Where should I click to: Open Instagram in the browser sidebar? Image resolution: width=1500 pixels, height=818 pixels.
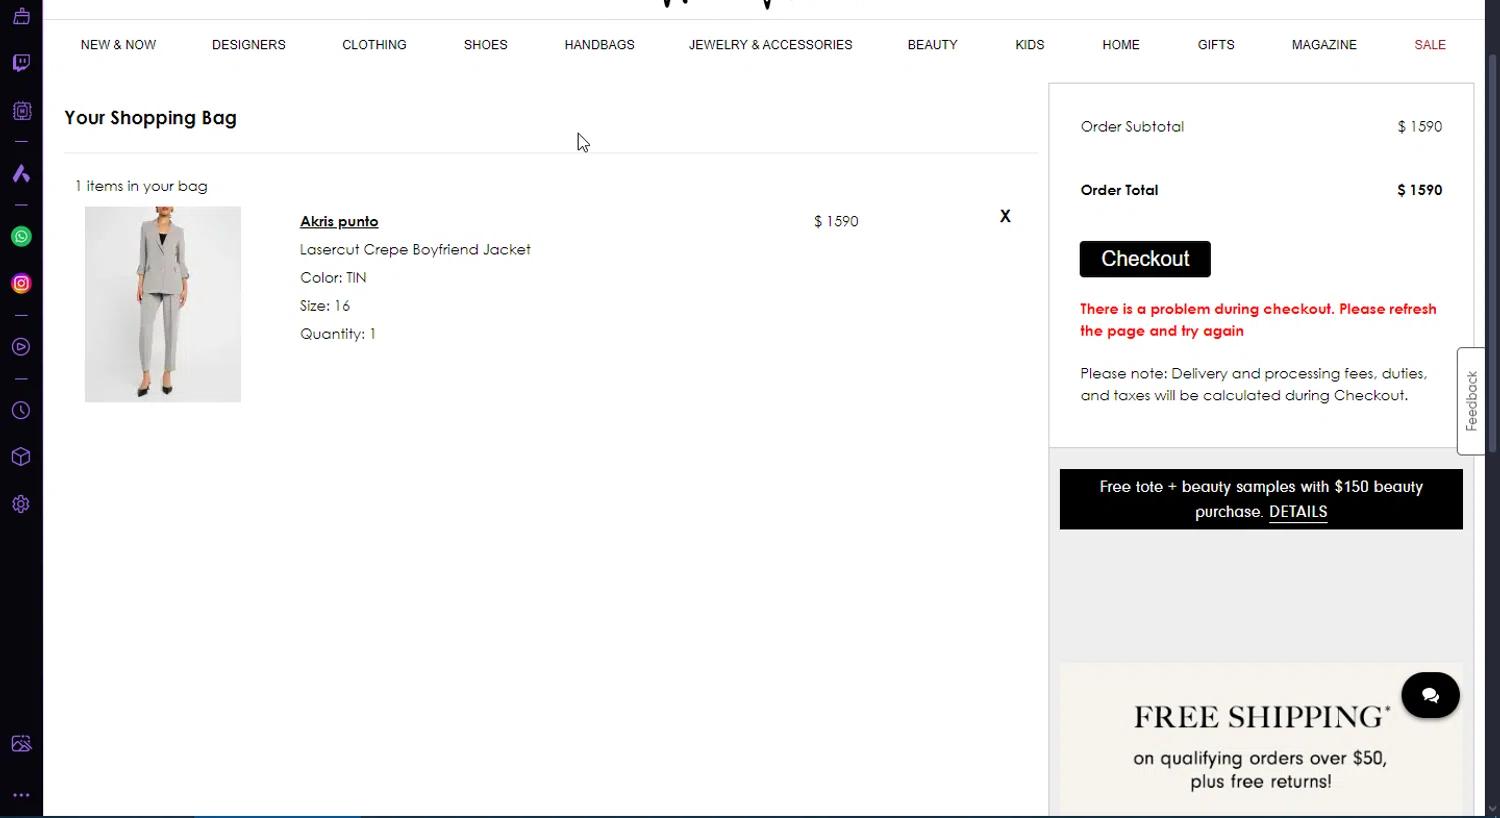(x=21, y=284)
